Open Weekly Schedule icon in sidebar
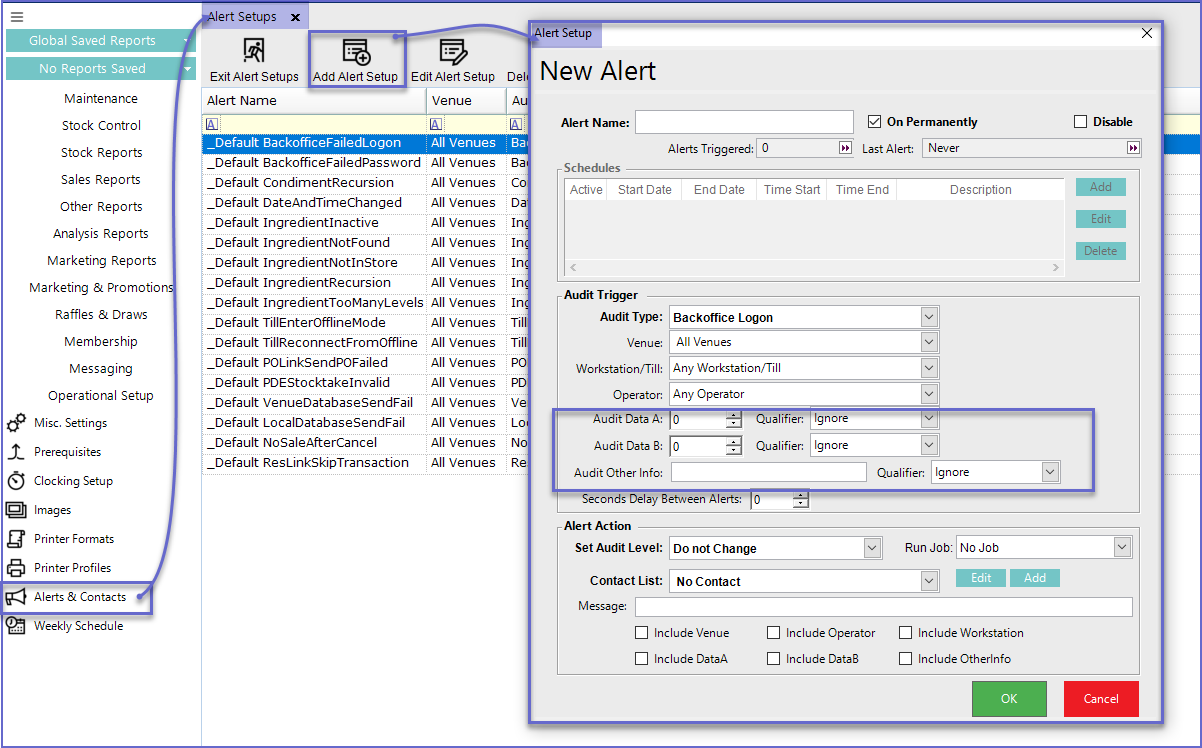Screen dimensions: 1202x748 pos(16,626)
